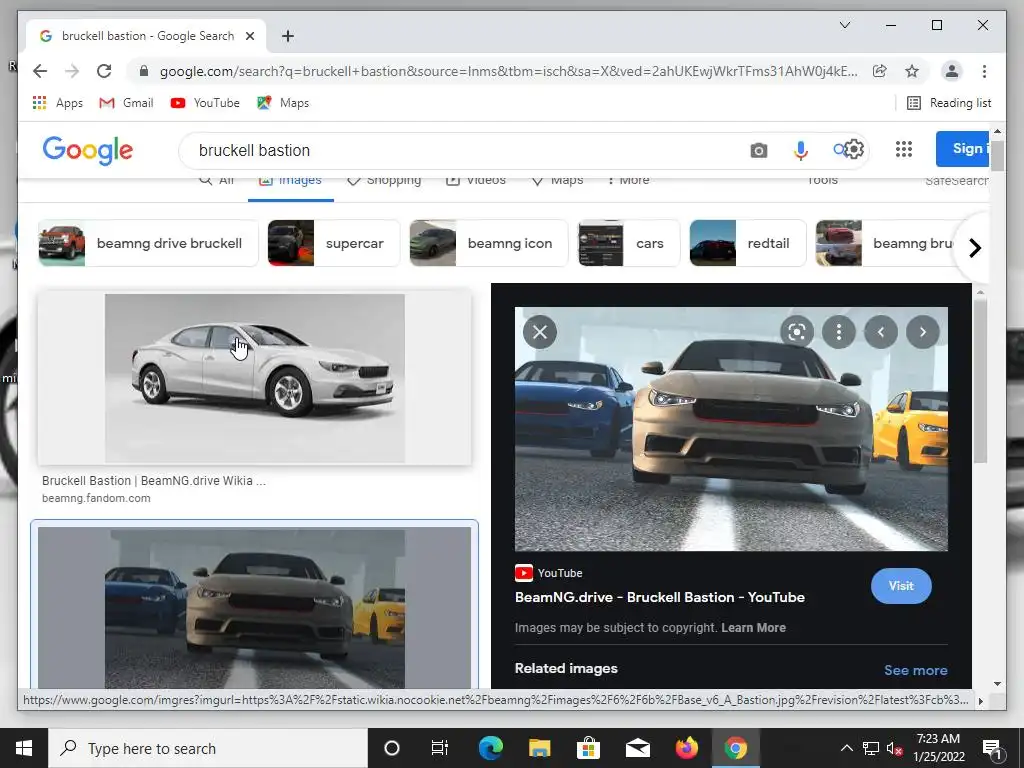
Task: Reload the page with refresh icon
Action: 104,71
